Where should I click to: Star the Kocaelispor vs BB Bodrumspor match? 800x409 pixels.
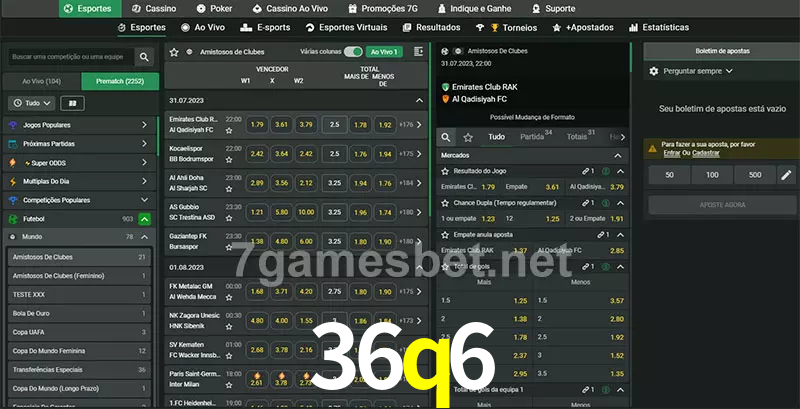point(229,160)
